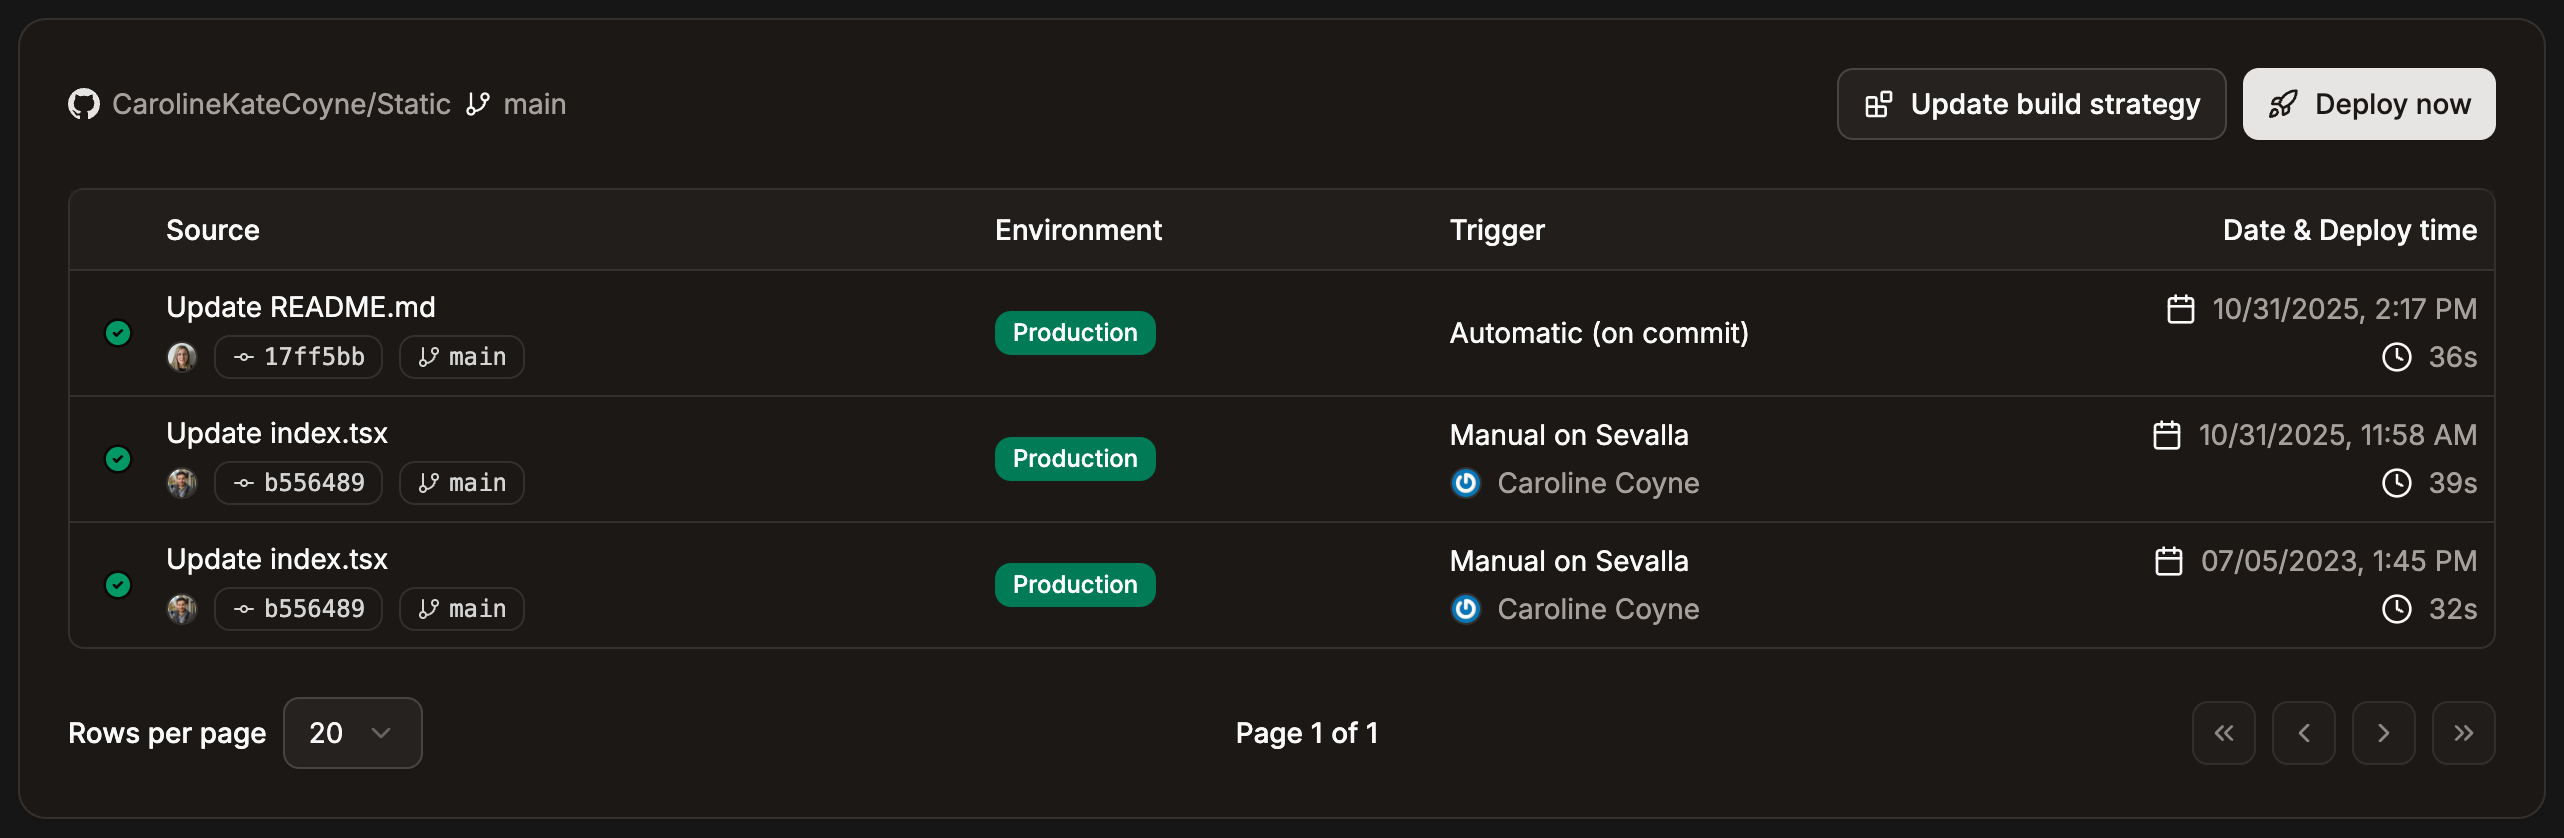The image size is (2564, 838).
Task: Click the calendar icon beside 10/31/2025, 2:17 PM
Action: 2179,308
